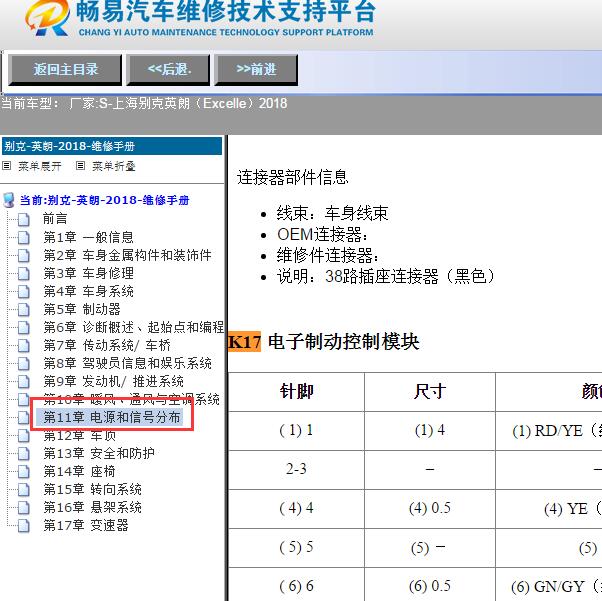The image size is (602, 601).
Task: Open 第15章 转向系统
Action: coord(92,490)
